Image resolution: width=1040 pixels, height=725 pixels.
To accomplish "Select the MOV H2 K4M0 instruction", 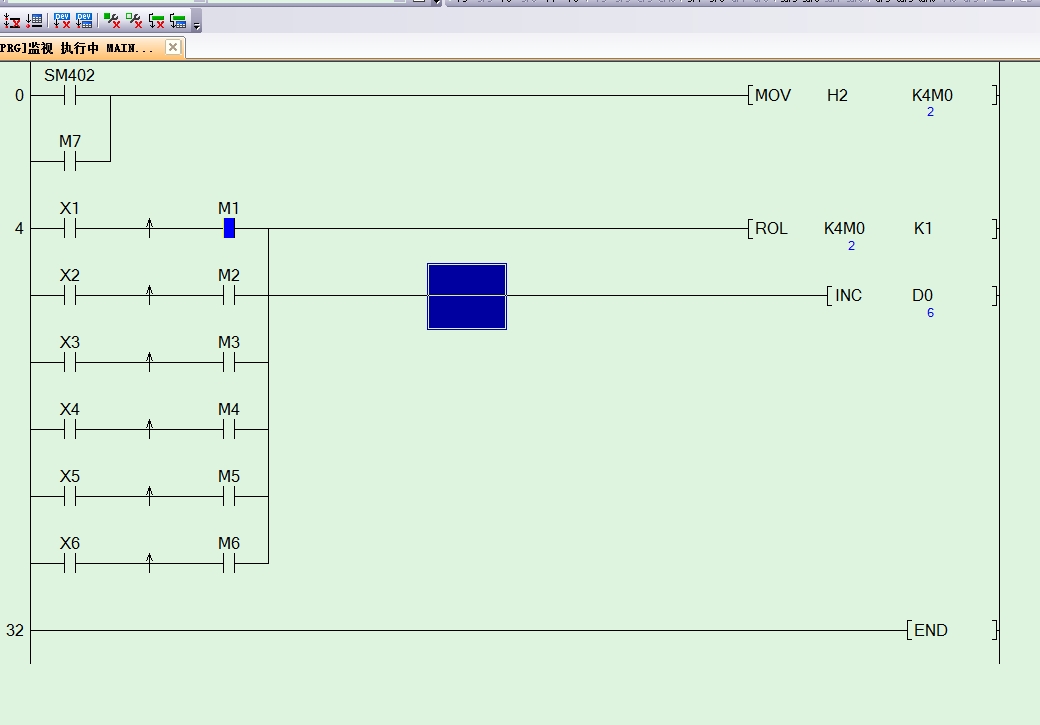I will tap(870, 96).
